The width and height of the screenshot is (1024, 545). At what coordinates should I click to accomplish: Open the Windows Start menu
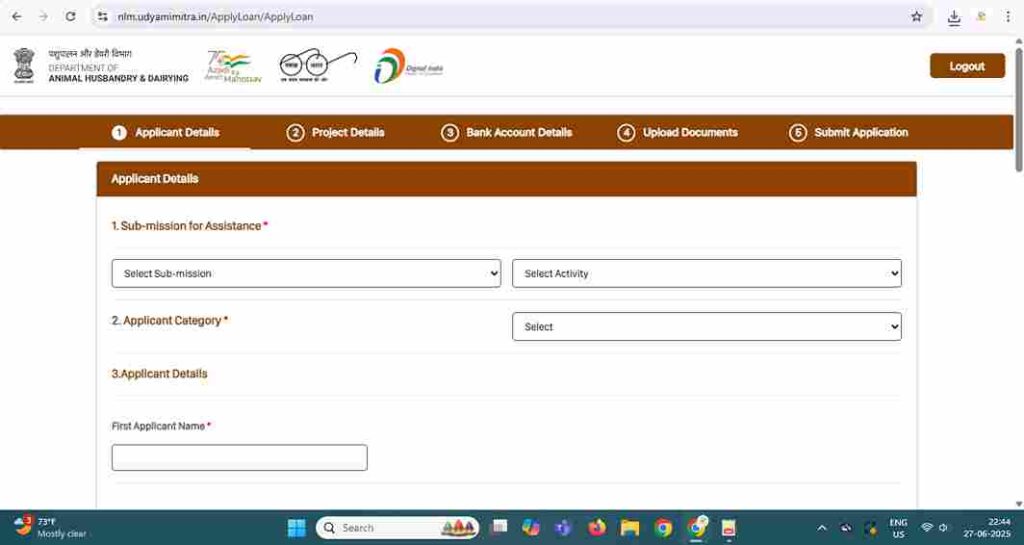[297, 527]
